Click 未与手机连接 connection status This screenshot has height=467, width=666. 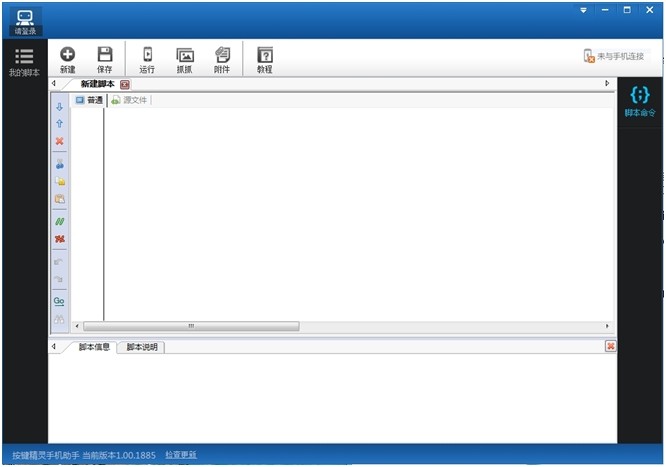point(614,56)
